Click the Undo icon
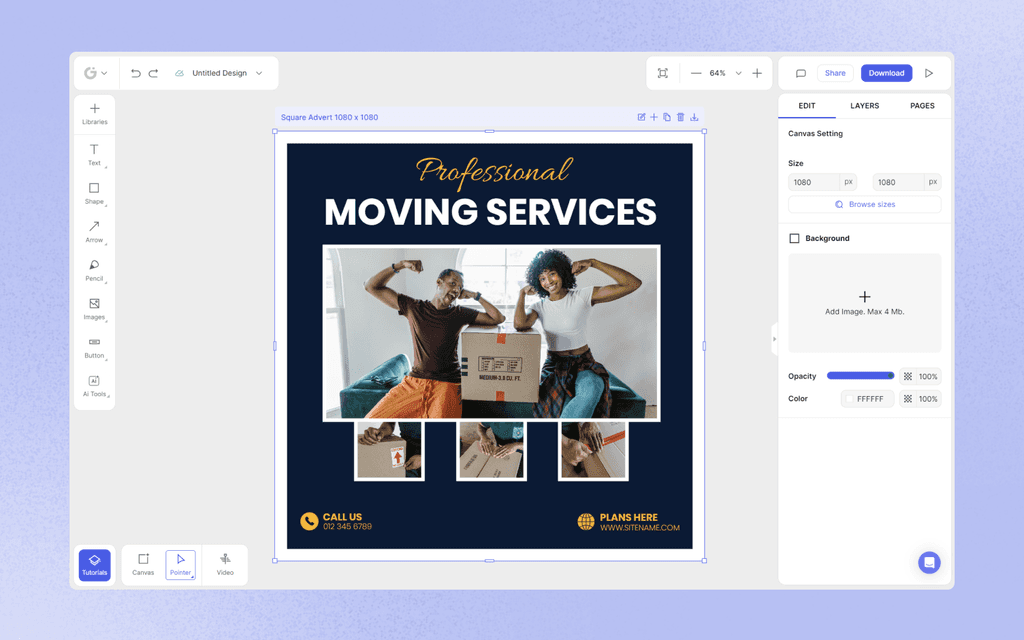 (x=136, y=72)
